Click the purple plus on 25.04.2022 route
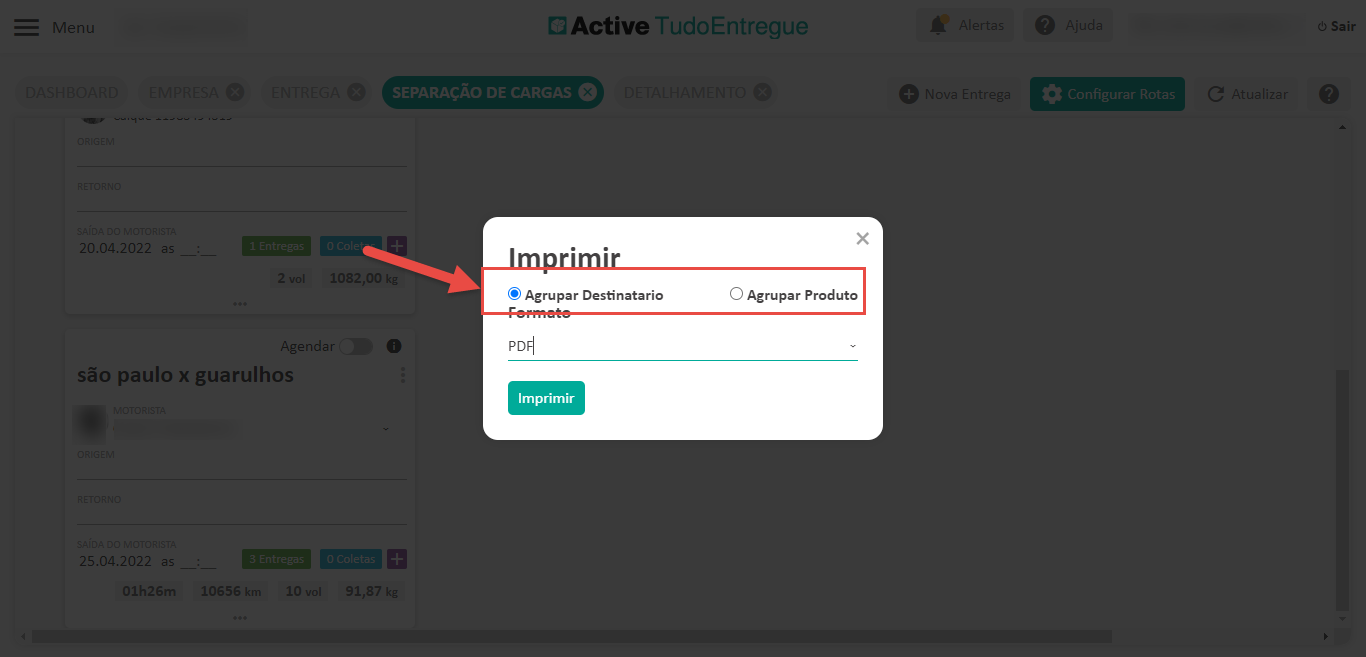Screen dimensions: 1366x657 pos(397,559)
